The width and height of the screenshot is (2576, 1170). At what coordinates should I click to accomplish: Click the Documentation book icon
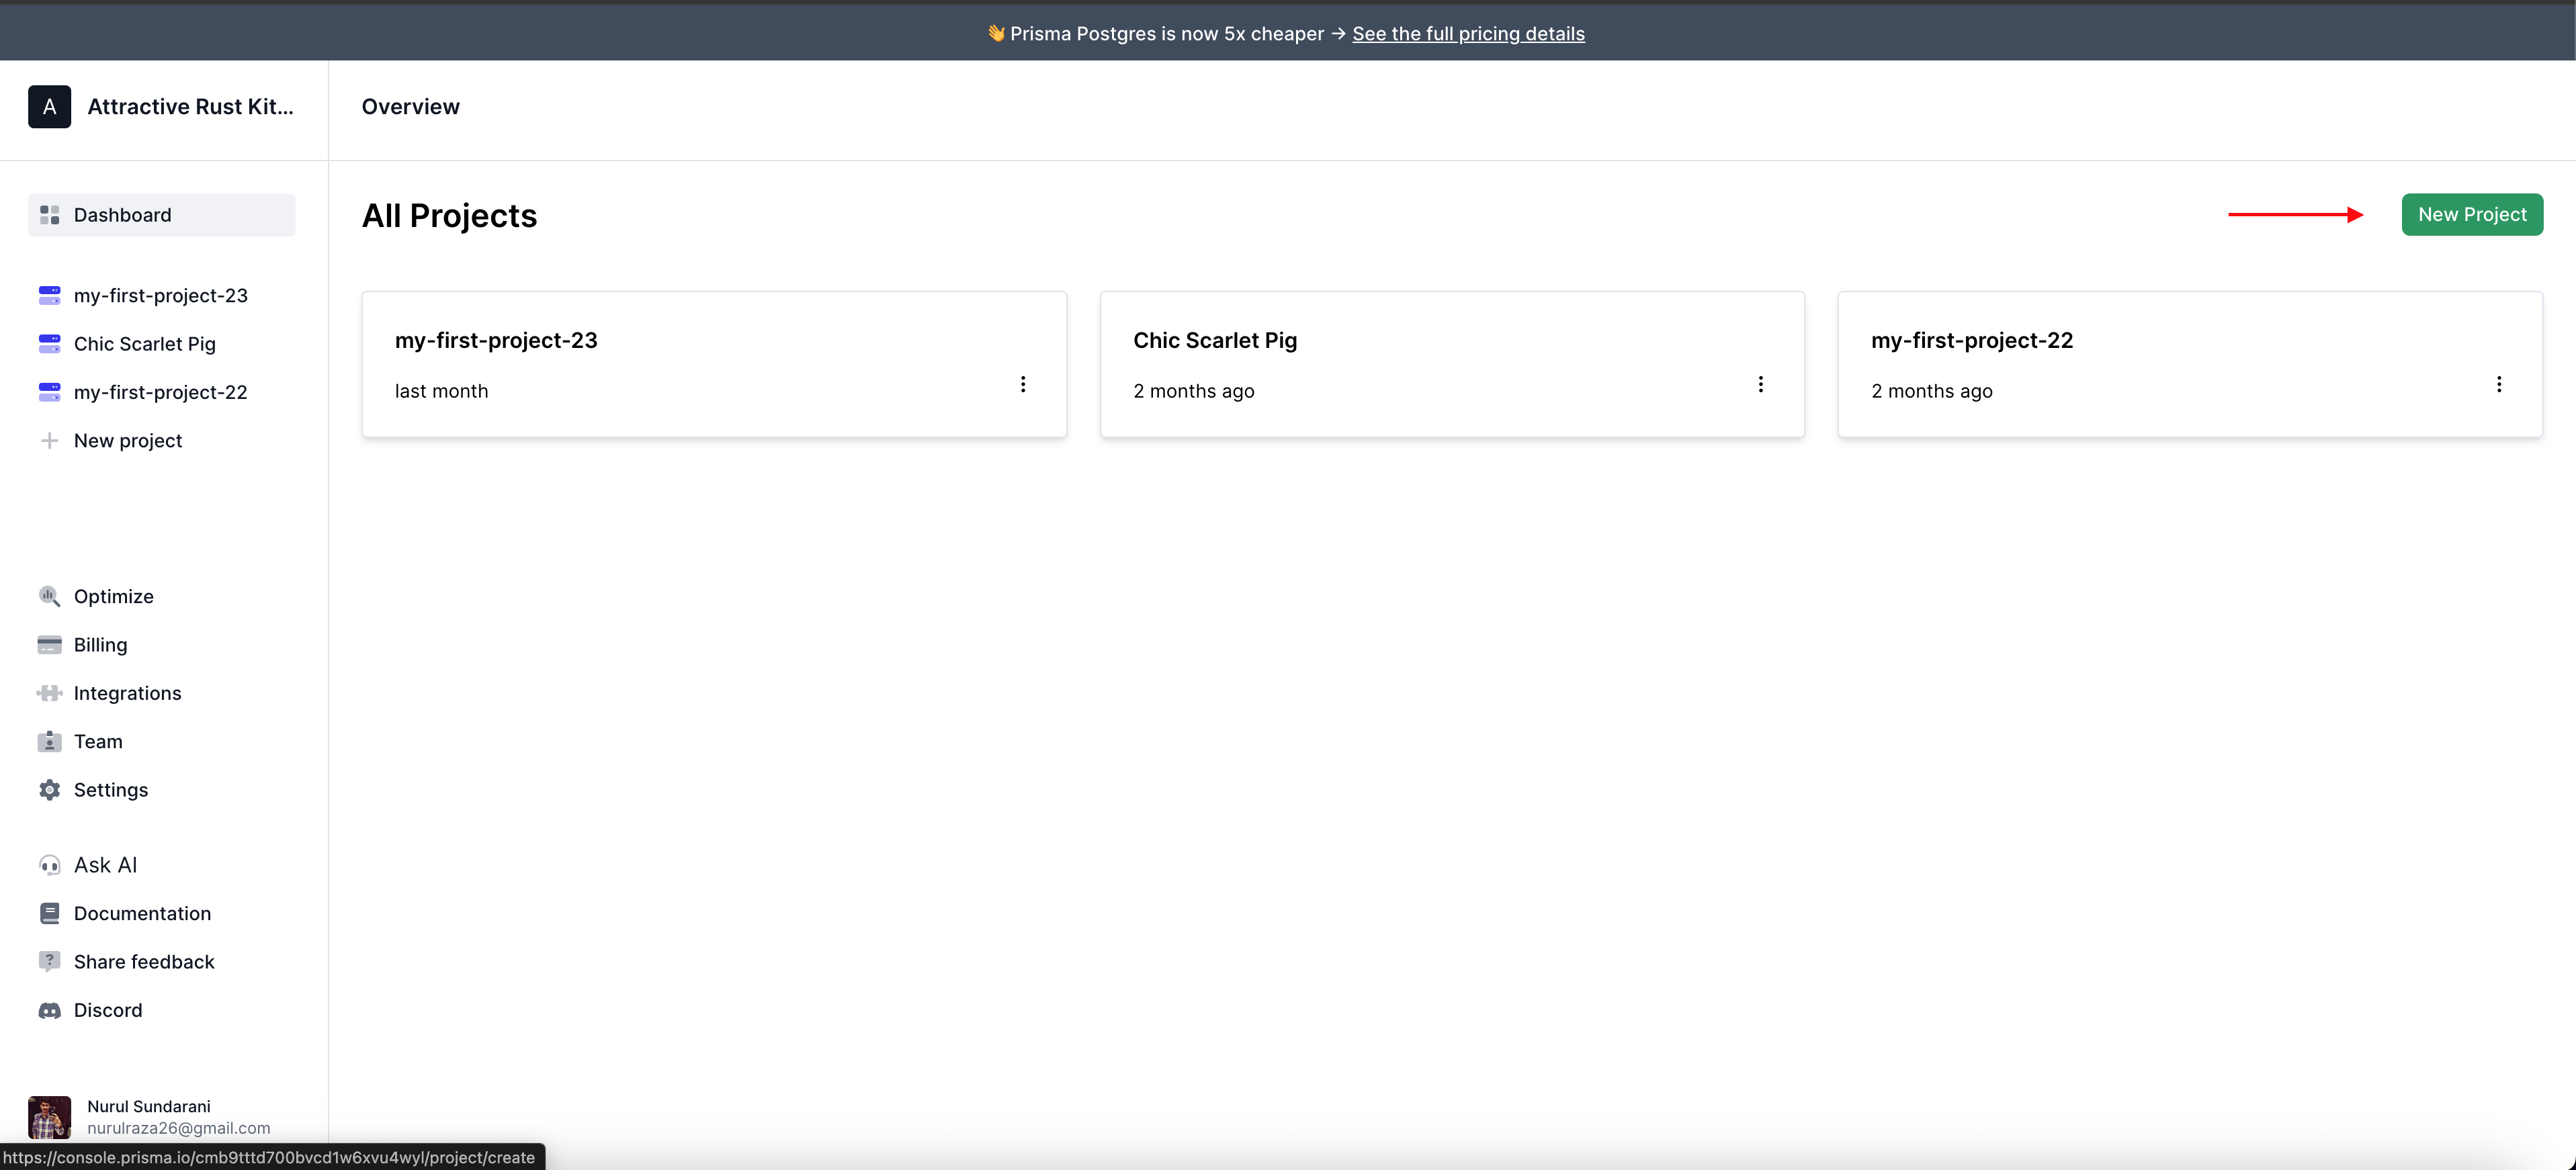click(x=49, y=913)
